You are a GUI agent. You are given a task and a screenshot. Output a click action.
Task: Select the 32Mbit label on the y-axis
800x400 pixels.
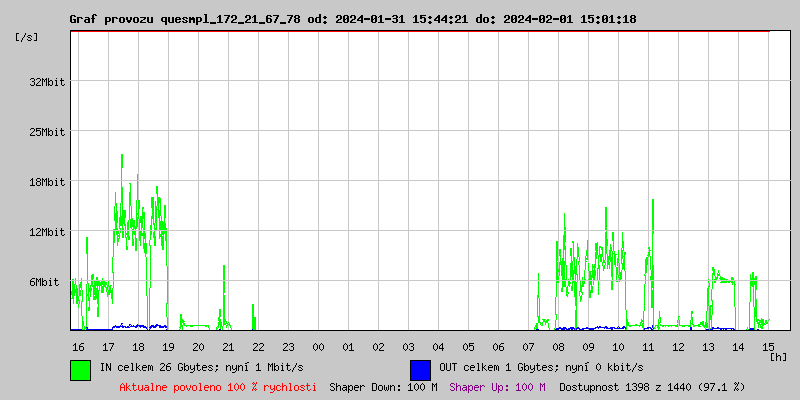[x=47, y=82]
